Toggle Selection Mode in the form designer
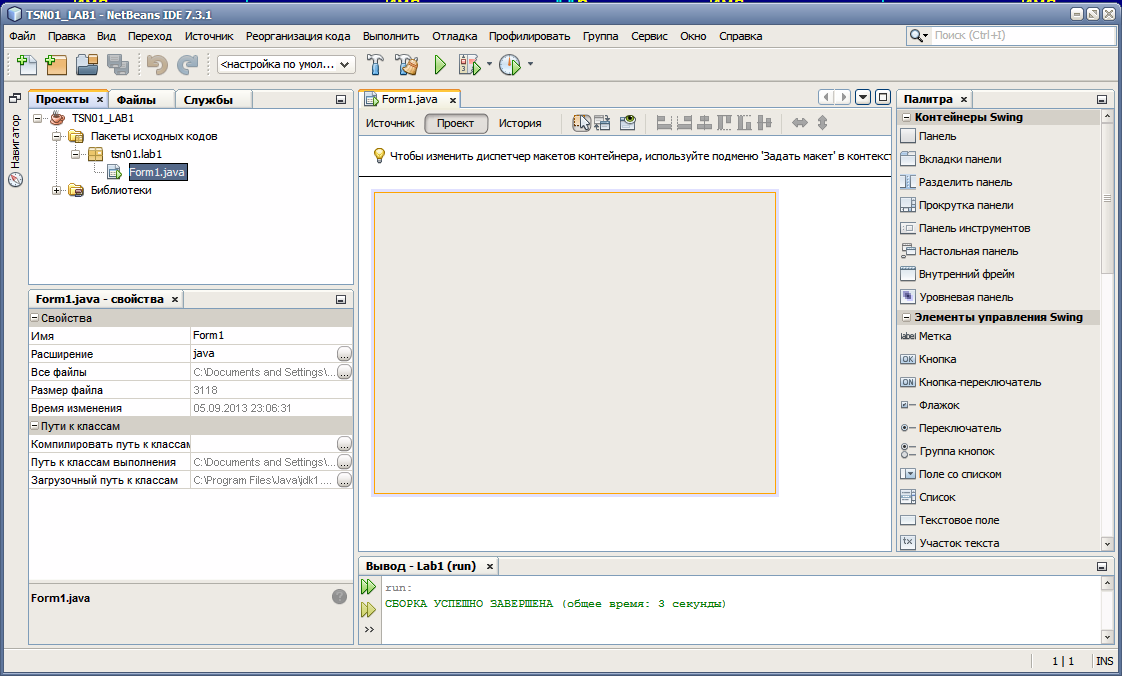 (581, 123)
